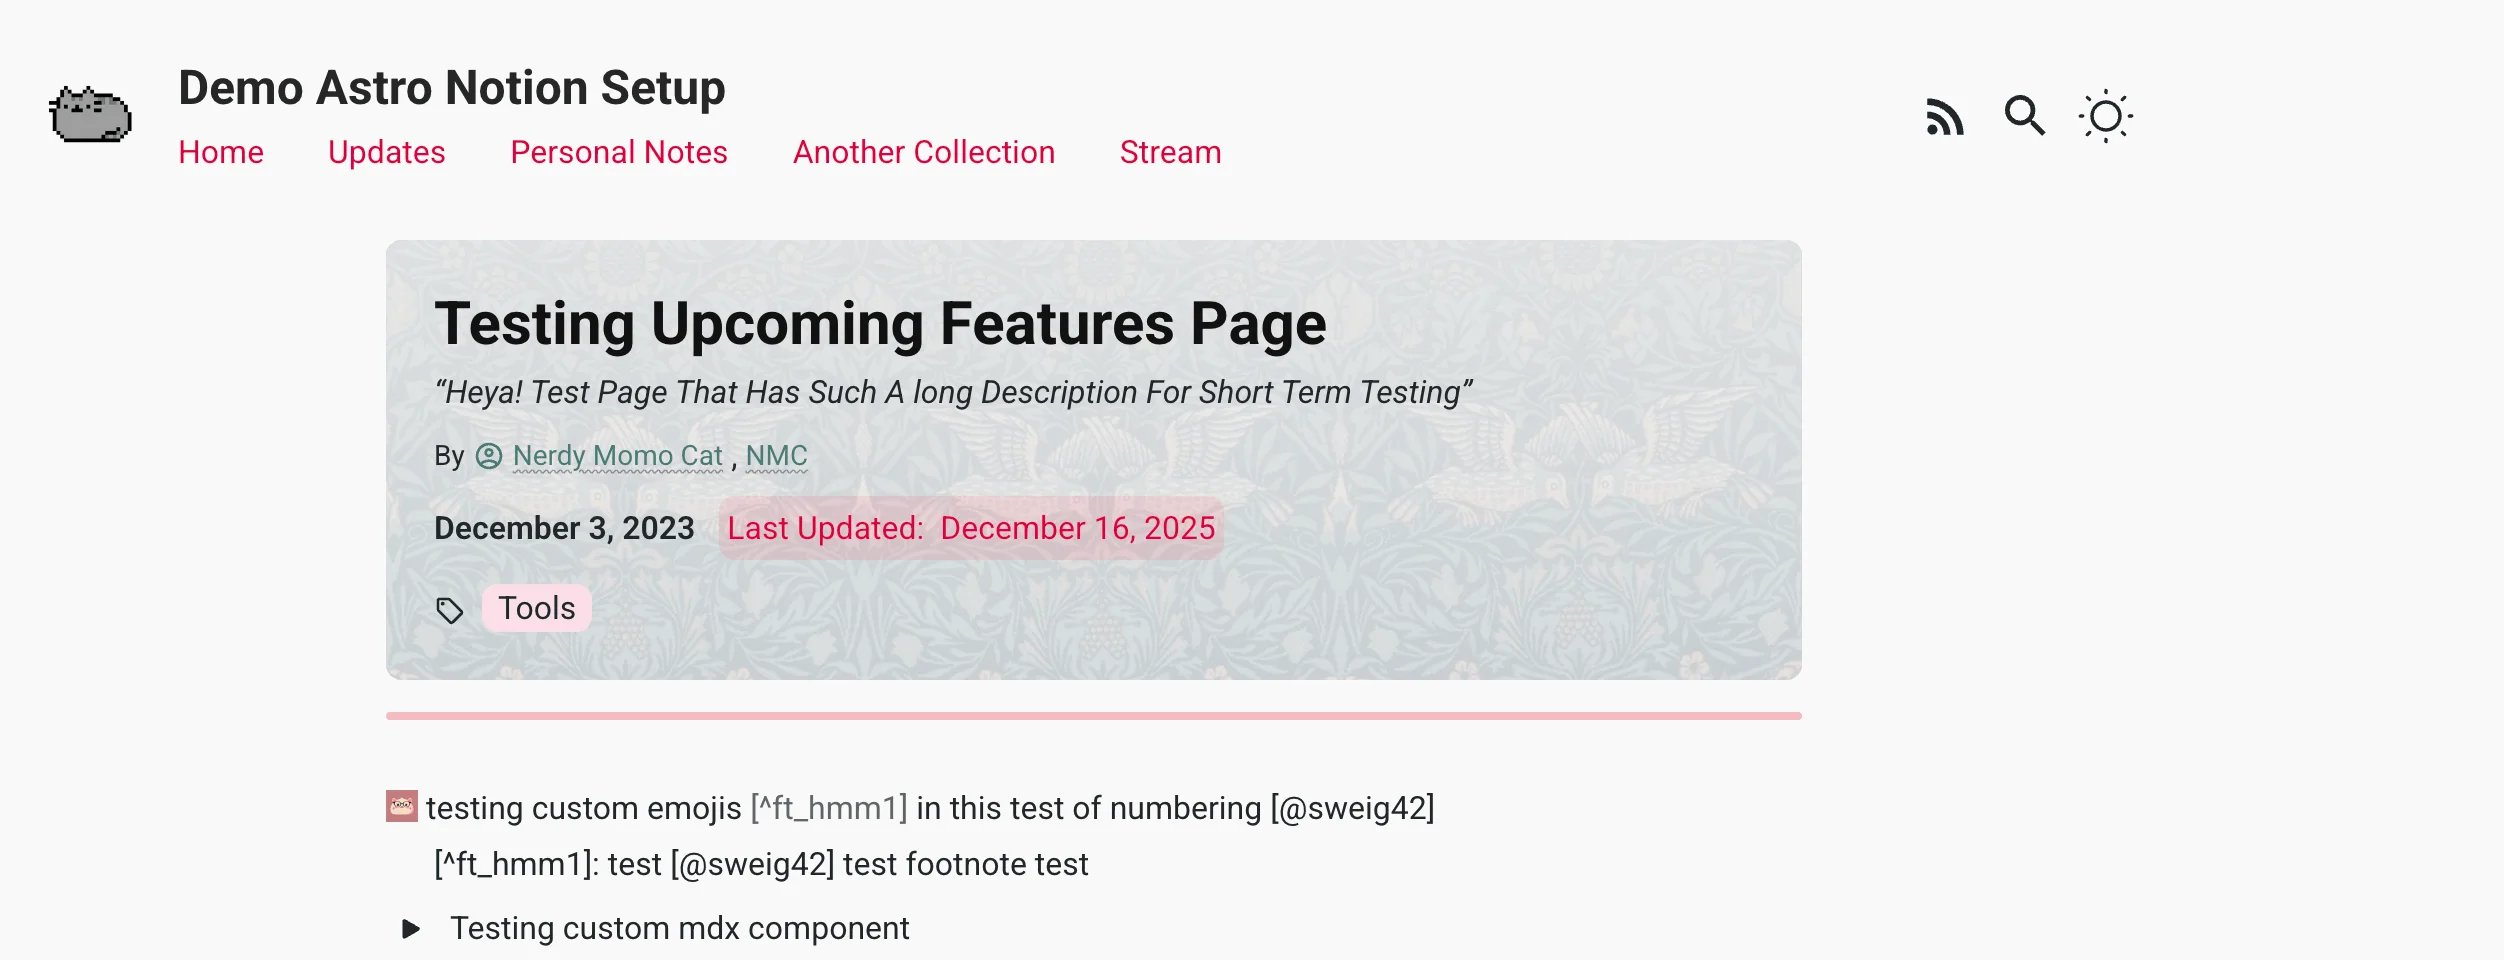Click the Nerdy Momo Cat author link
This screenshot has height=960, width=2504.
point(617,456)
